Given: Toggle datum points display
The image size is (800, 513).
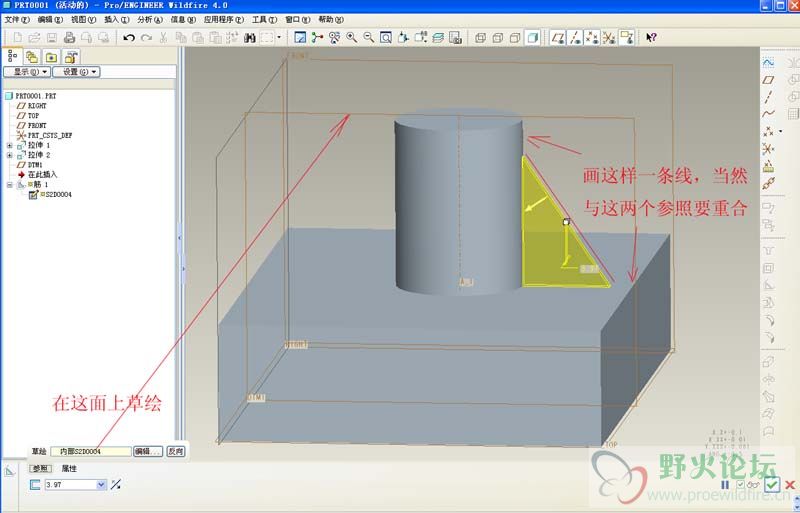Looking at the screenshot, I should click(x=592, y=37).
